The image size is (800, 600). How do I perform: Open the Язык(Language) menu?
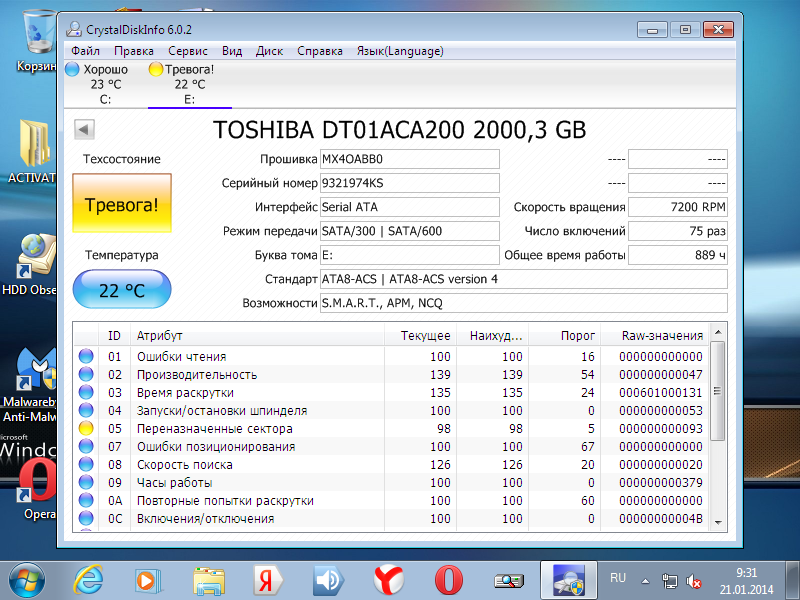400,51
